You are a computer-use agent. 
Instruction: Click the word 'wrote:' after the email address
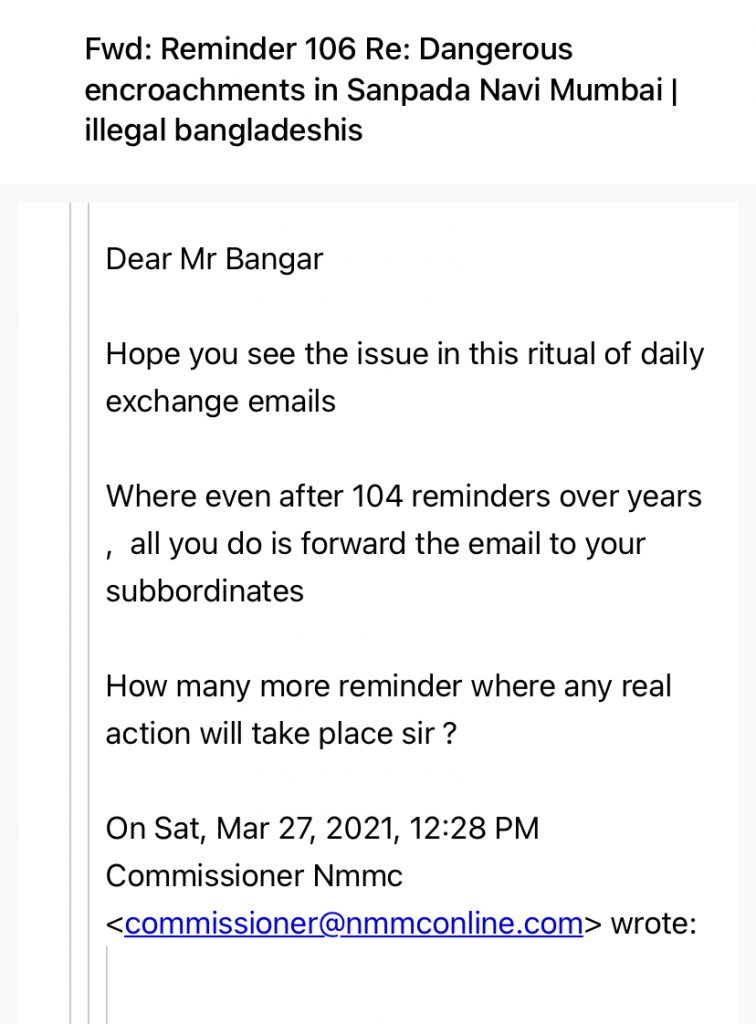pos(654,923)
